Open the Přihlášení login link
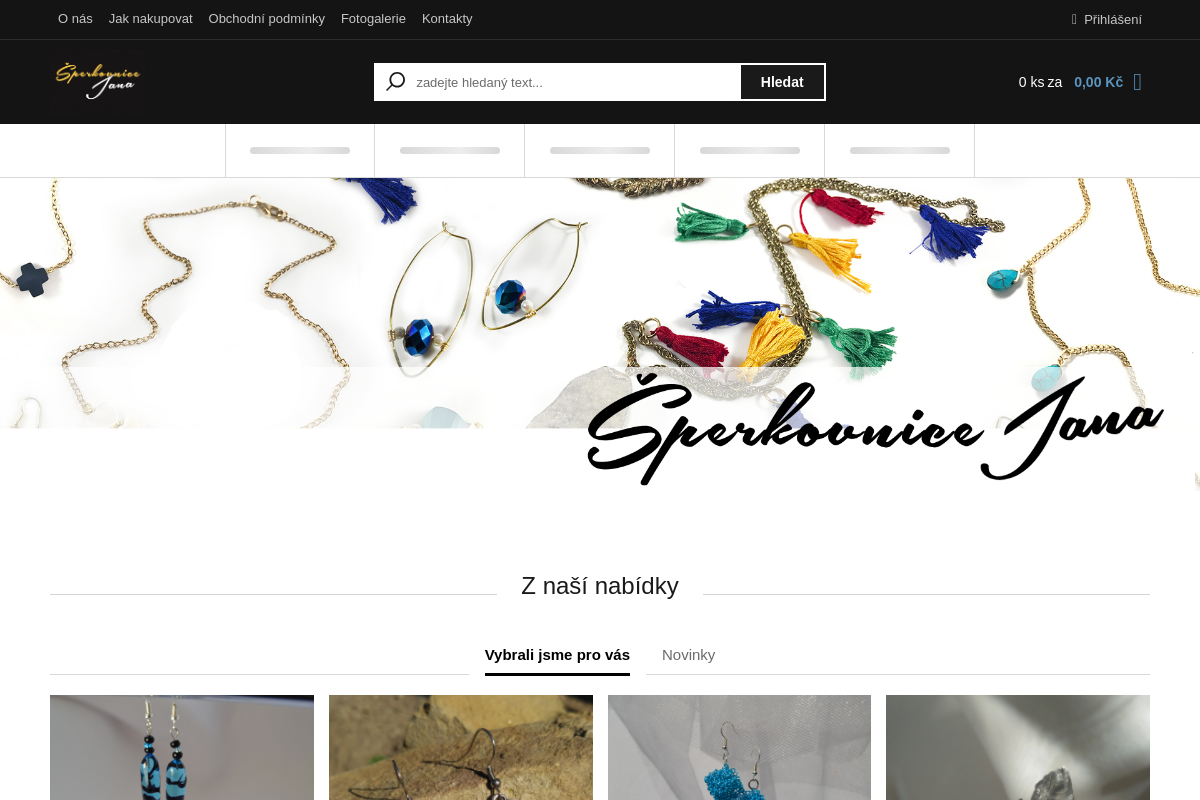The width and height of the screenshot is (1200, 800). (x=1112, y=19)
